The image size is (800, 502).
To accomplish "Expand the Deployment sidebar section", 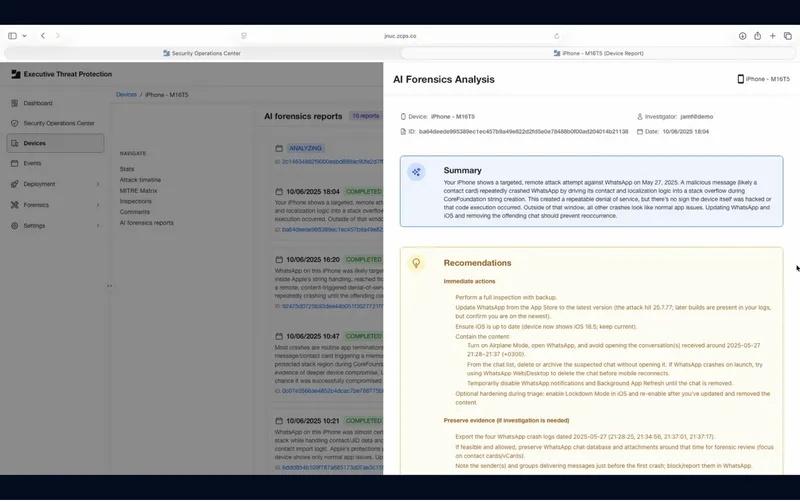I will pyautogui.click(x=97, y=184).
